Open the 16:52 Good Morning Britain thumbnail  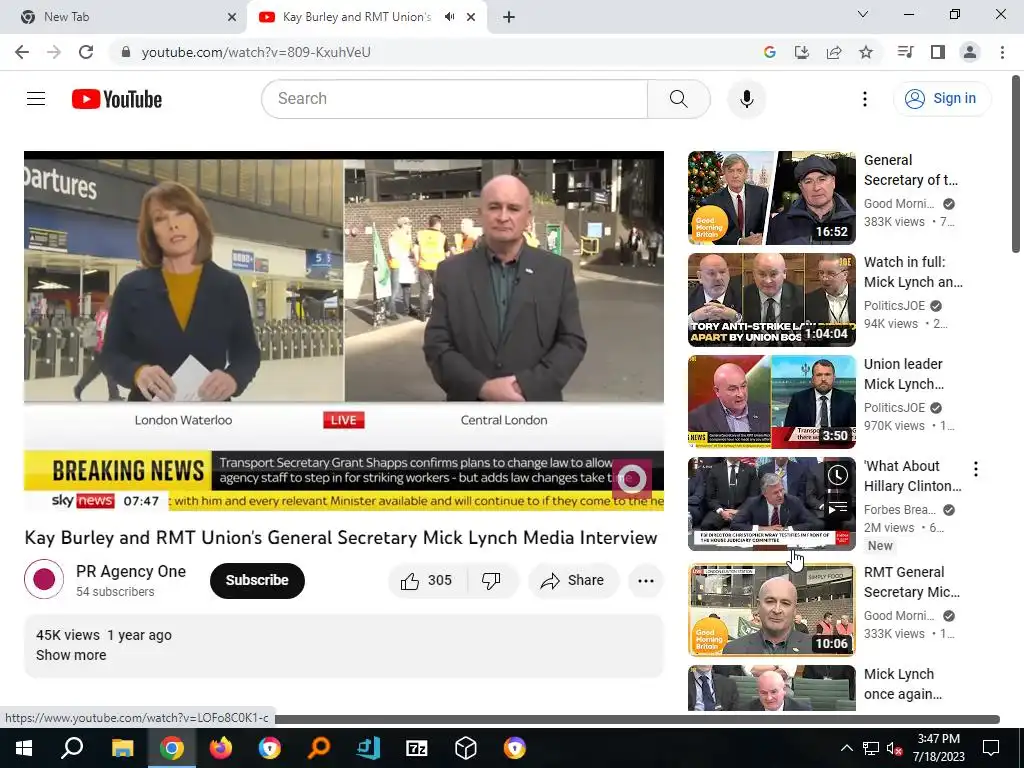tap(771, 198)
